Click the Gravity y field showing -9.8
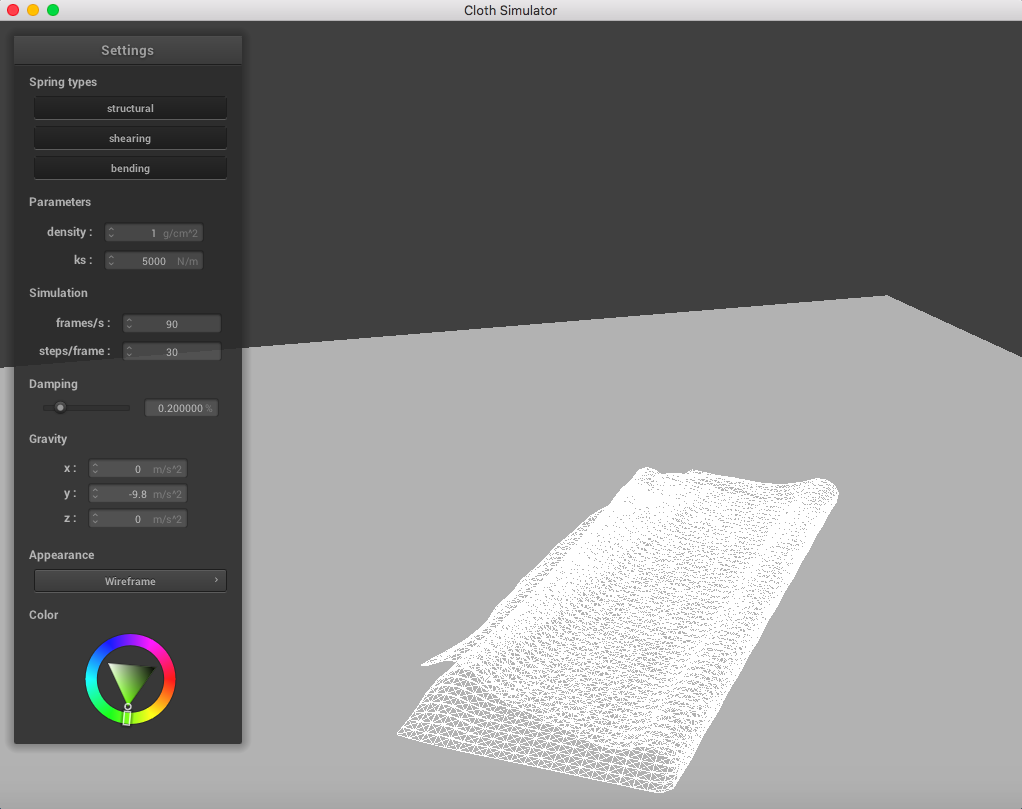Screen dimensions: 1022x809 pyautogui.click(x=138, y=494)
